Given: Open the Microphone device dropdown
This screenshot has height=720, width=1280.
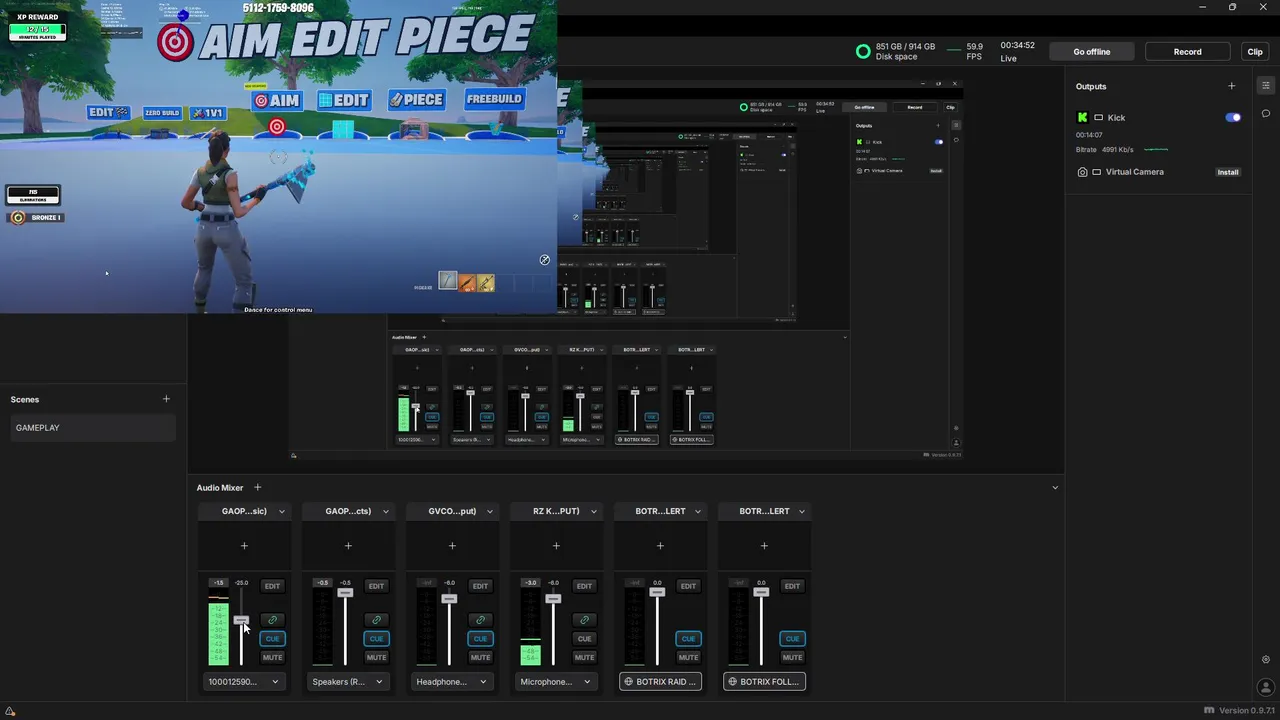Looking at the screenshot, I should [556, 682].
